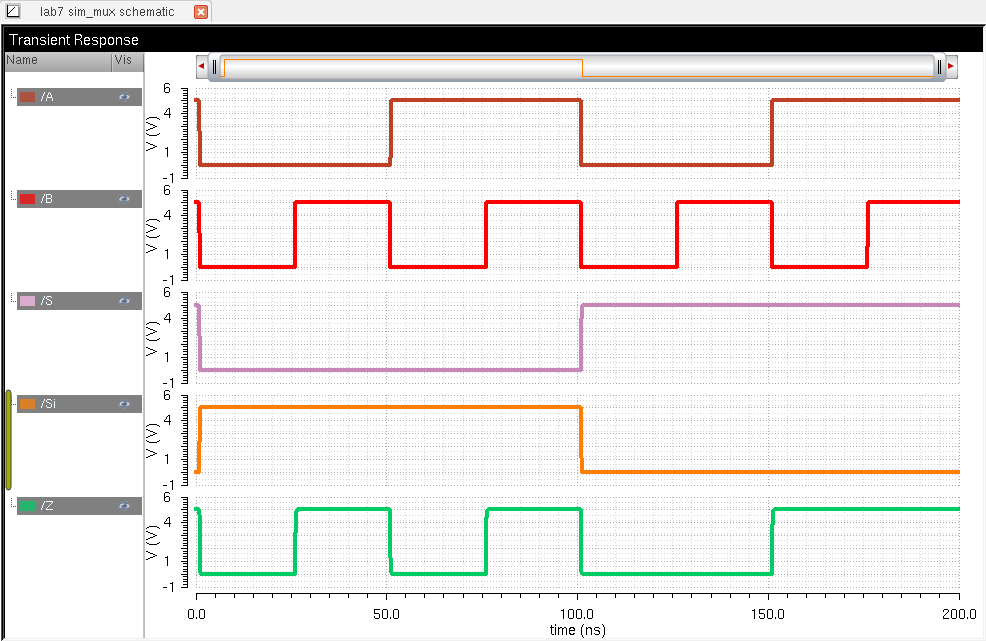Expand the /A signal tree node
Image resolution: width=986 pixels, height=641 pixels.
pos(12,96)
